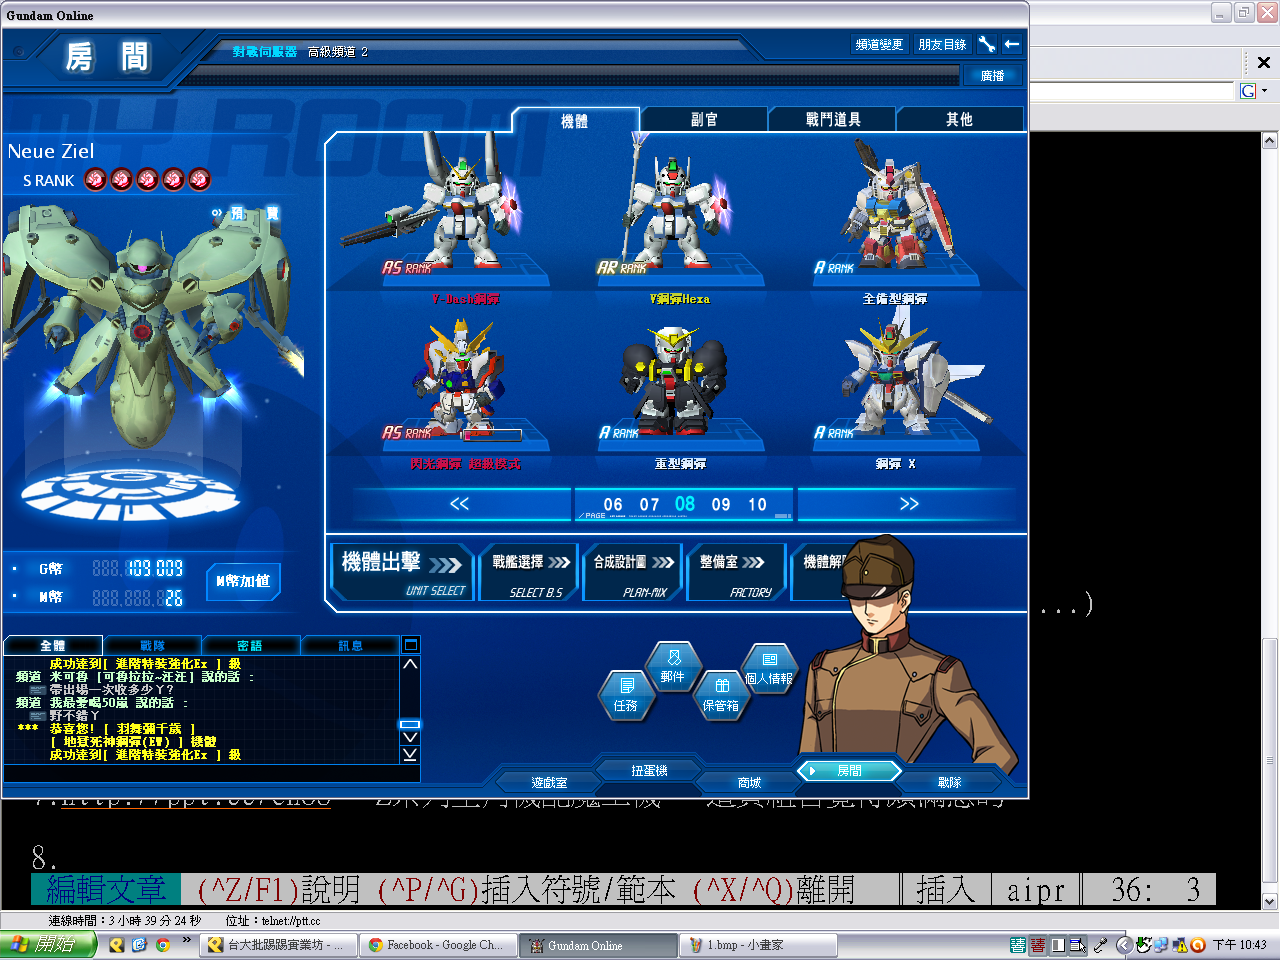Select the 房間 room nav button
The image size is (1280, 960).
[849, 771]
